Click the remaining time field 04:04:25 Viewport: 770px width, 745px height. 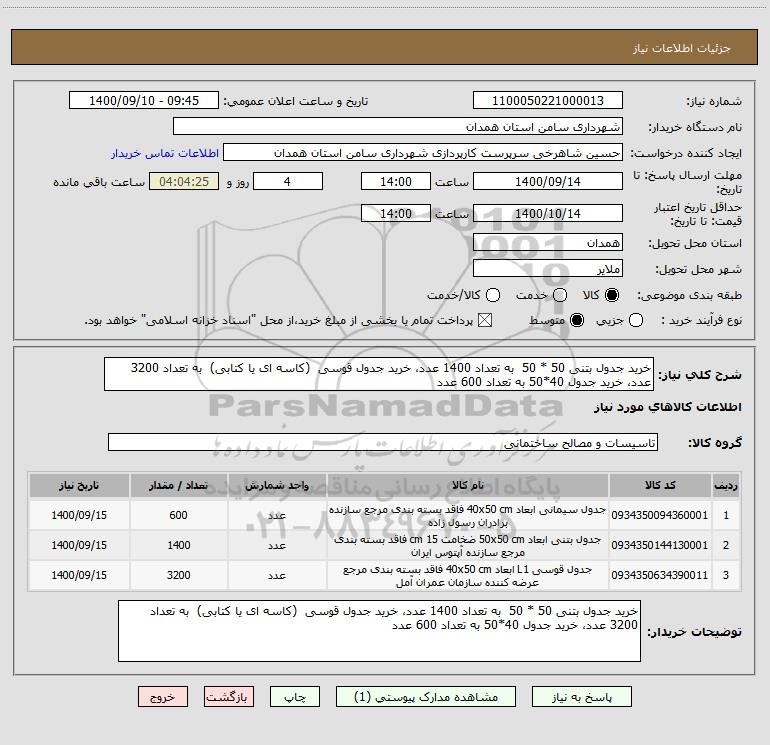(184, 181)
